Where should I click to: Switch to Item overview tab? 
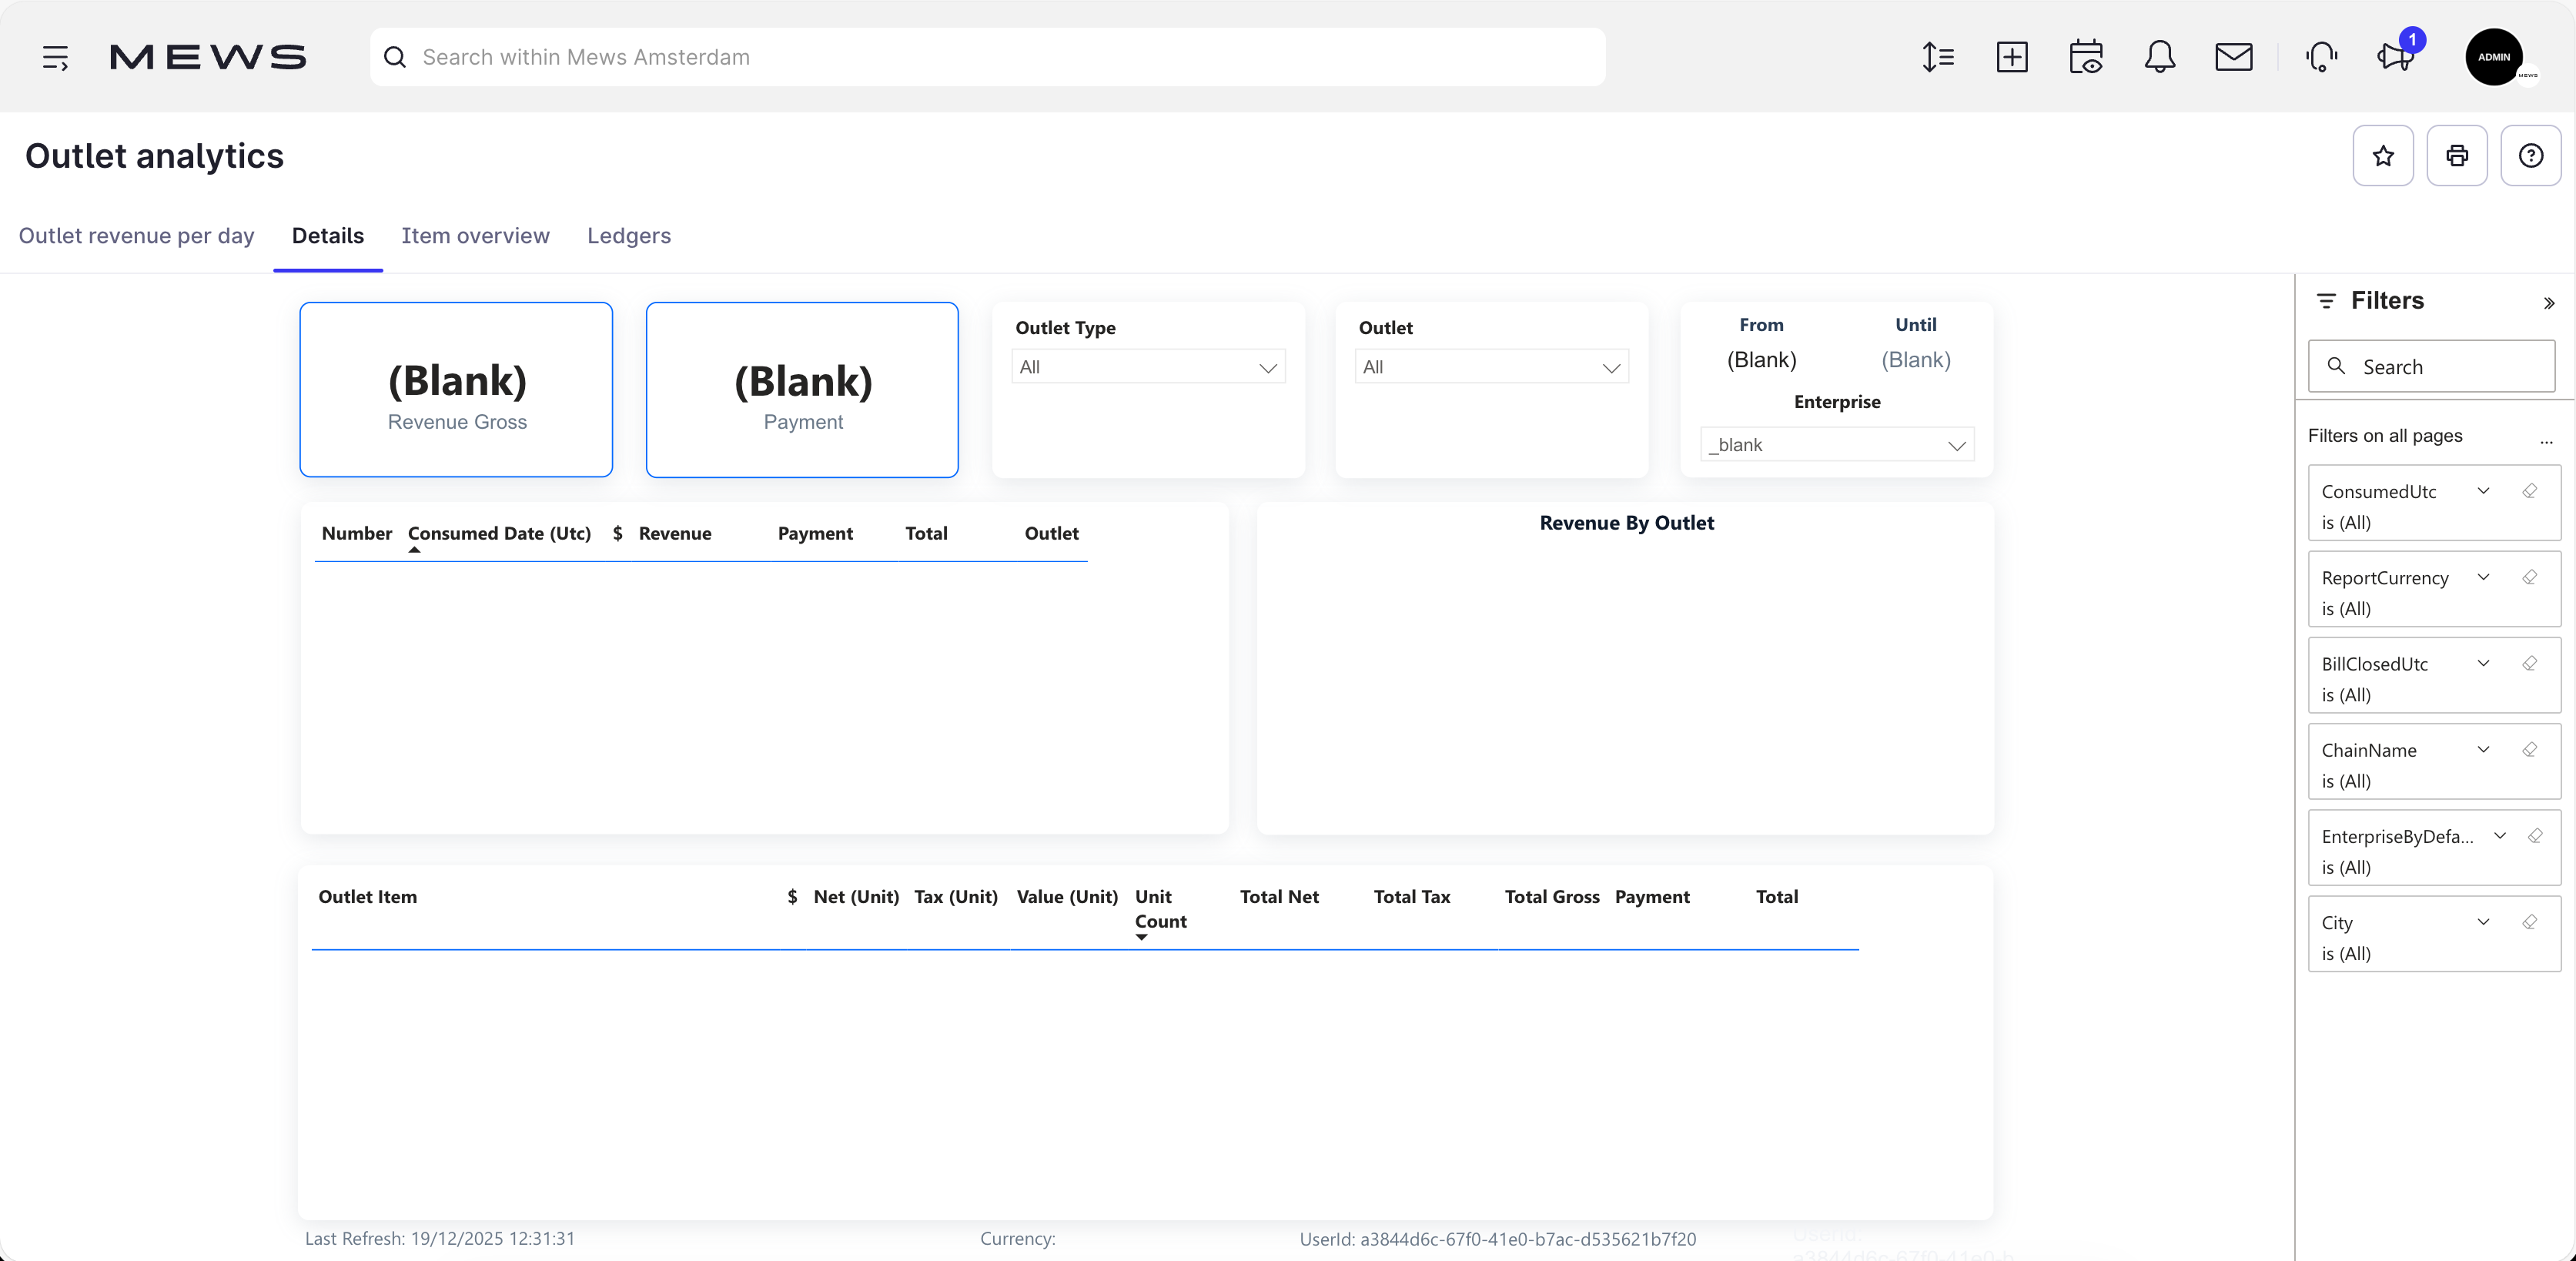476,236
